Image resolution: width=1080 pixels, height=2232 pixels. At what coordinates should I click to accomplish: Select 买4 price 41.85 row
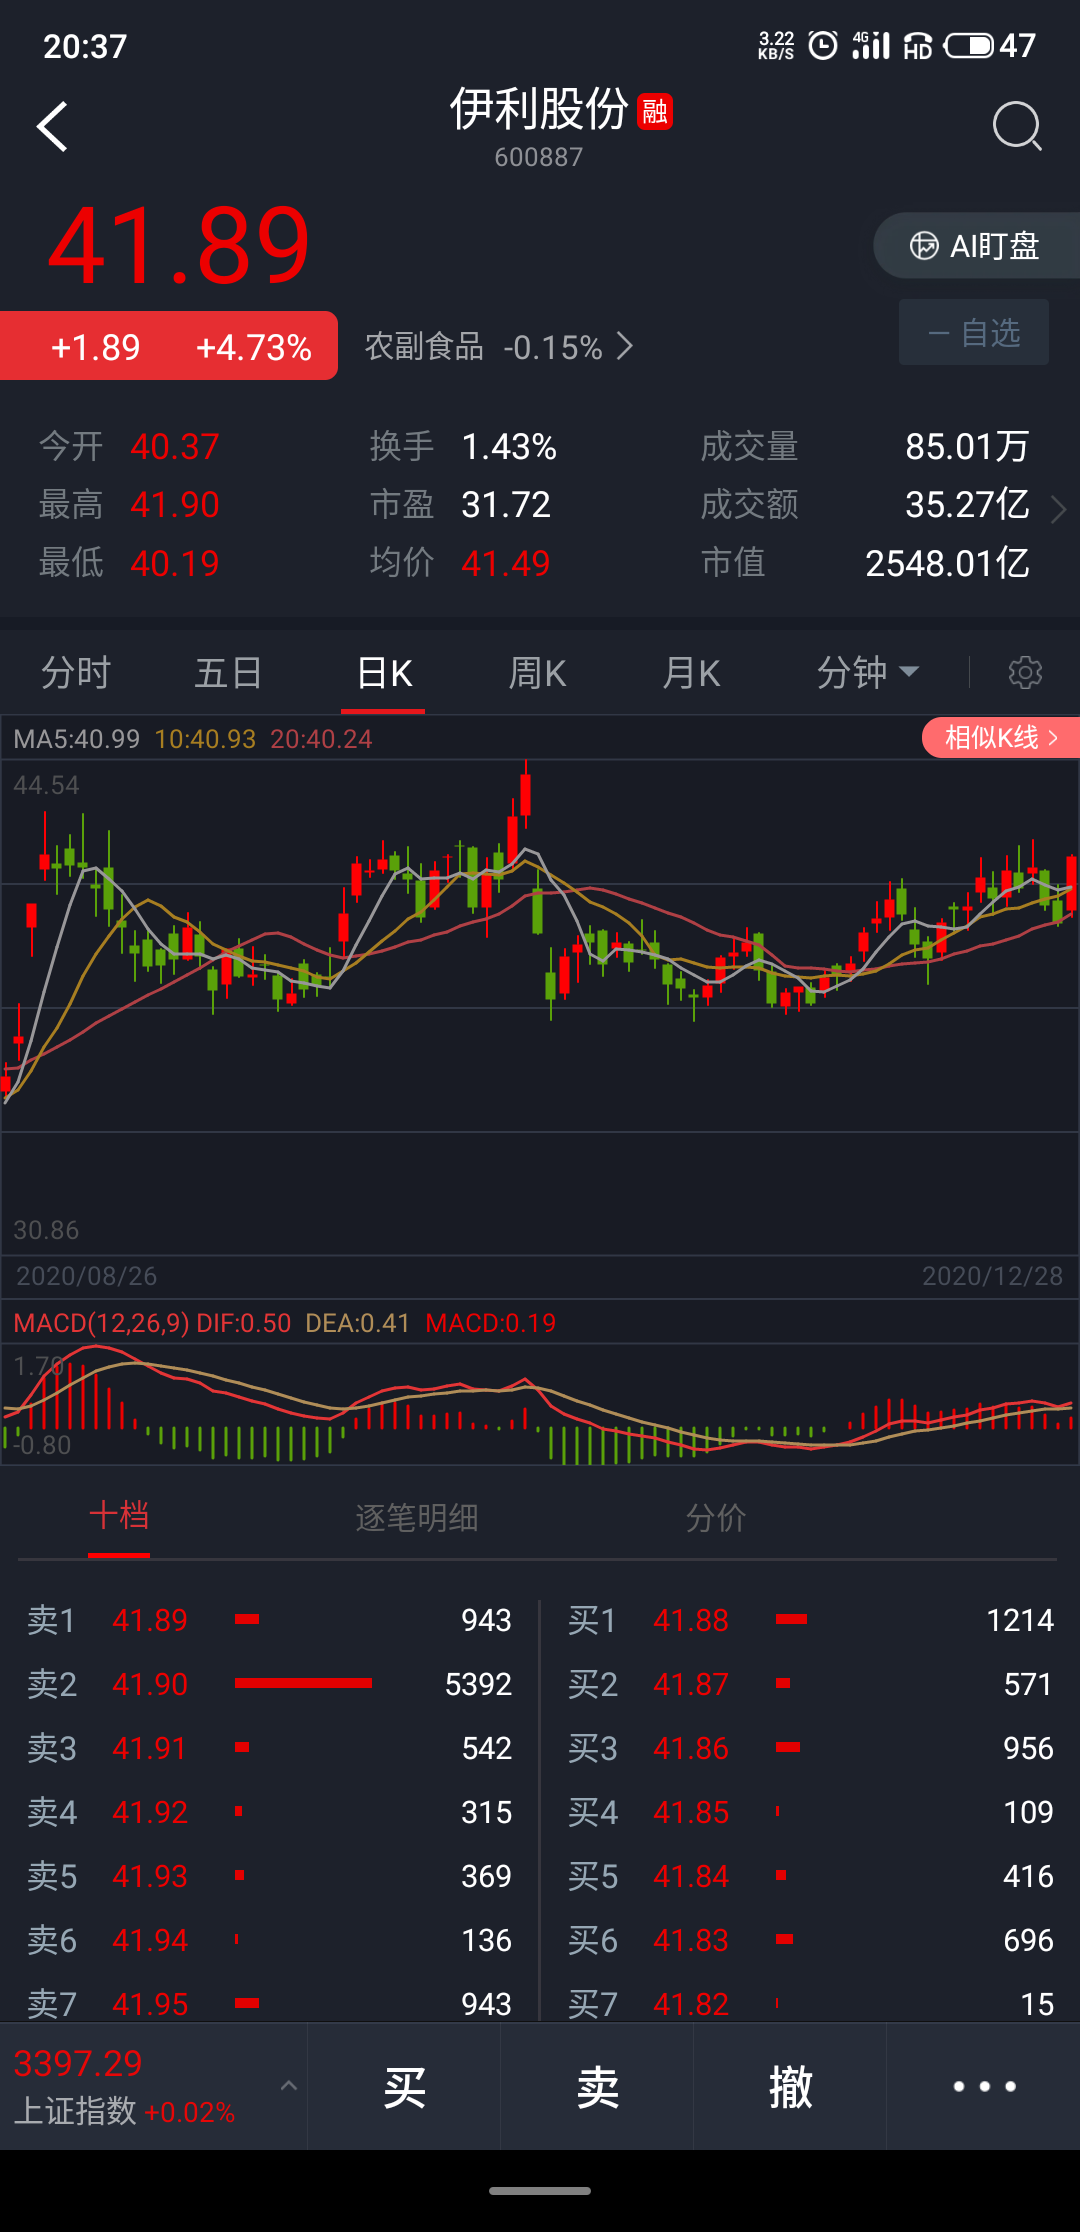(x=810, y=1812)
